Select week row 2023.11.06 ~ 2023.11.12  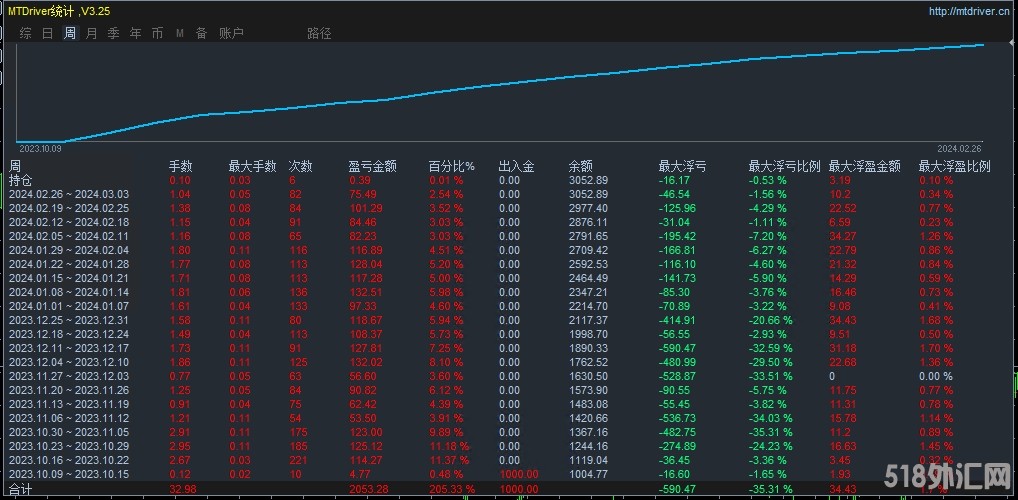tap(69, 419)
